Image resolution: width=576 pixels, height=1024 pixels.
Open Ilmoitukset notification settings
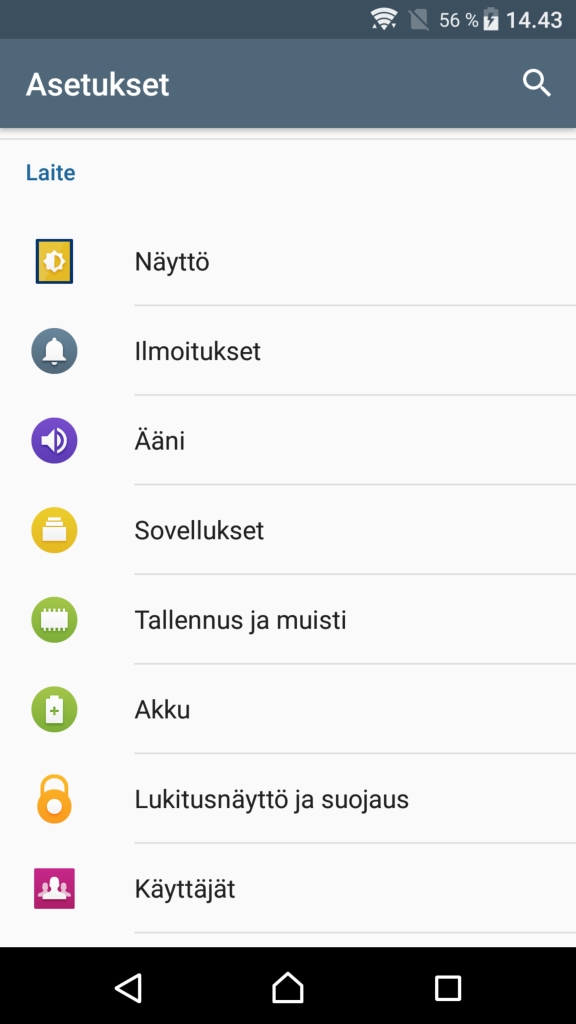coord(288,351)
